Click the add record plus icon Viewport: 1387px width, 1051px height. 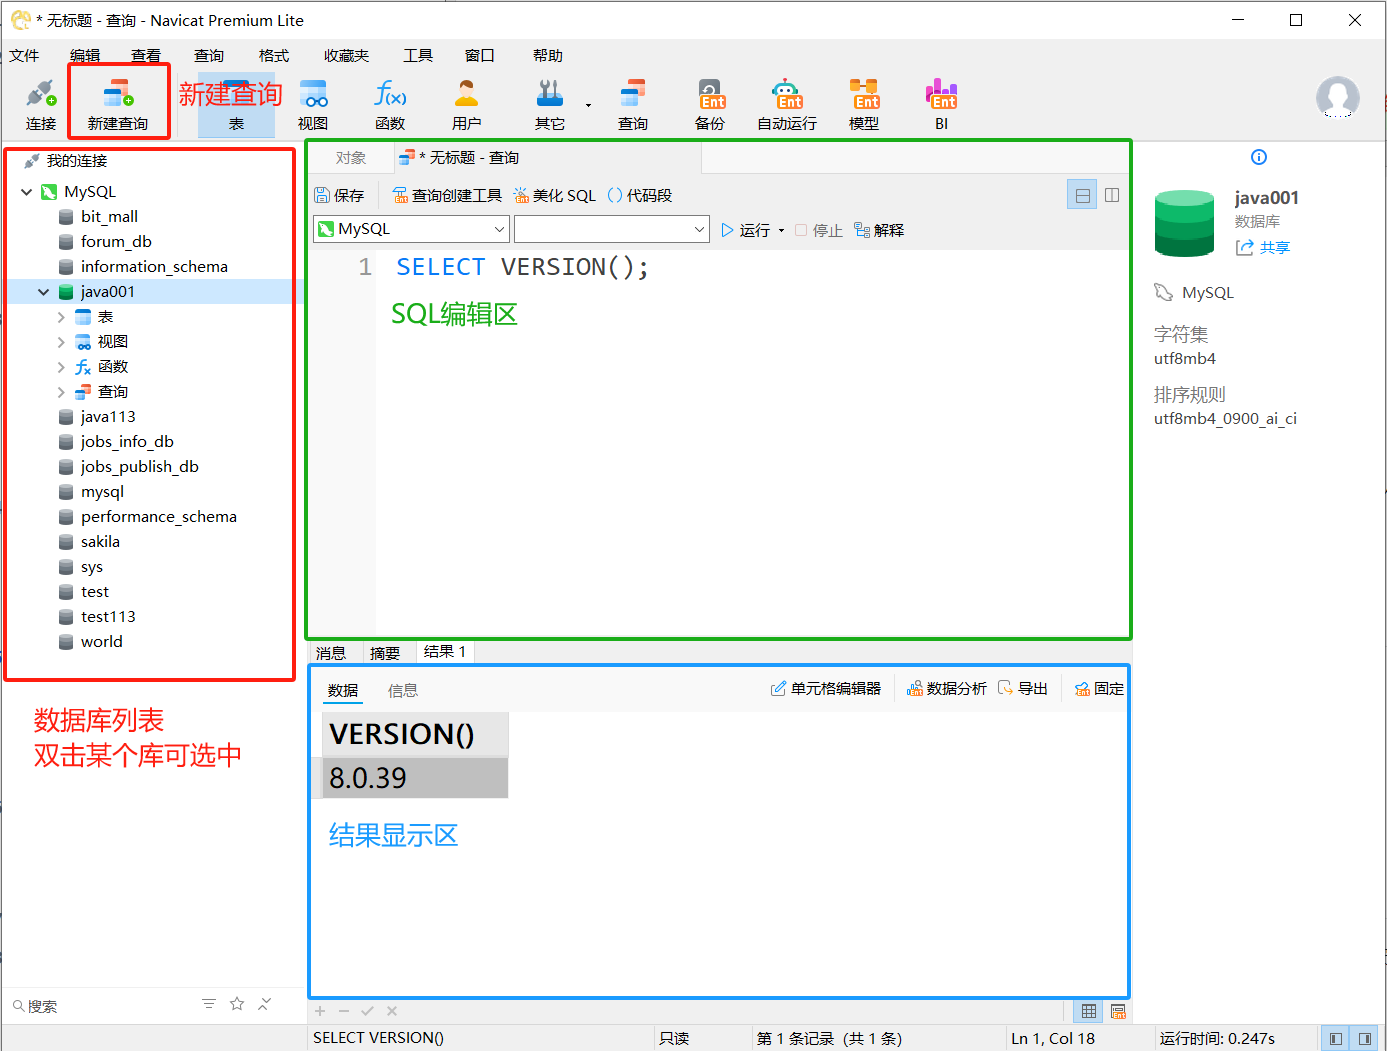pyautogui.click(x=320, y=1011)
